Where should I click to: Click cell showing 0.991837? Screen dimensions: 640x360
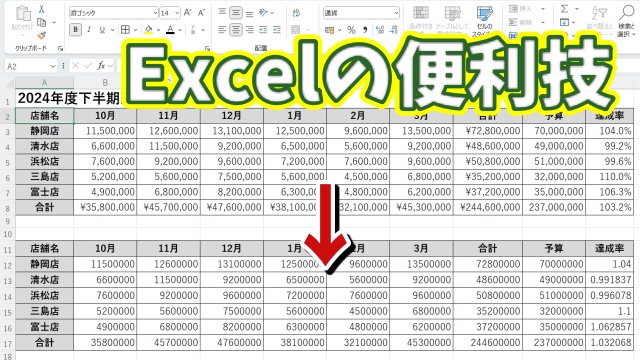[x=609, y=280]
